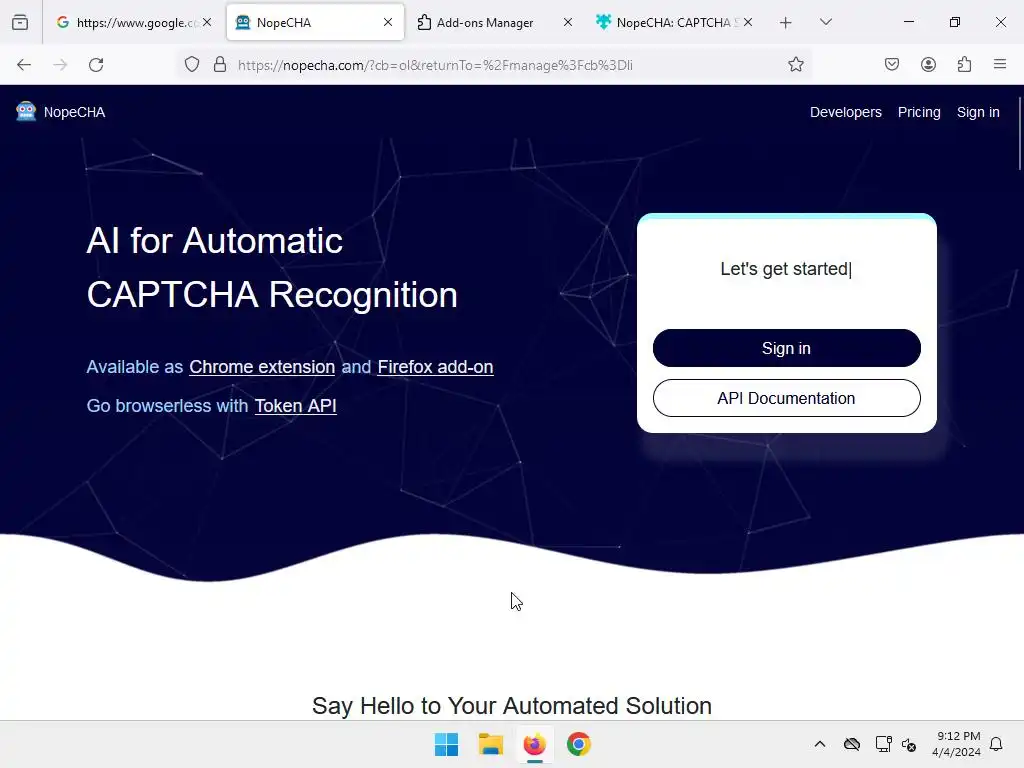The width and height of the screenshot is (1024, 768).
Task: Focus the URL address bar
Action: pos(496,65)
